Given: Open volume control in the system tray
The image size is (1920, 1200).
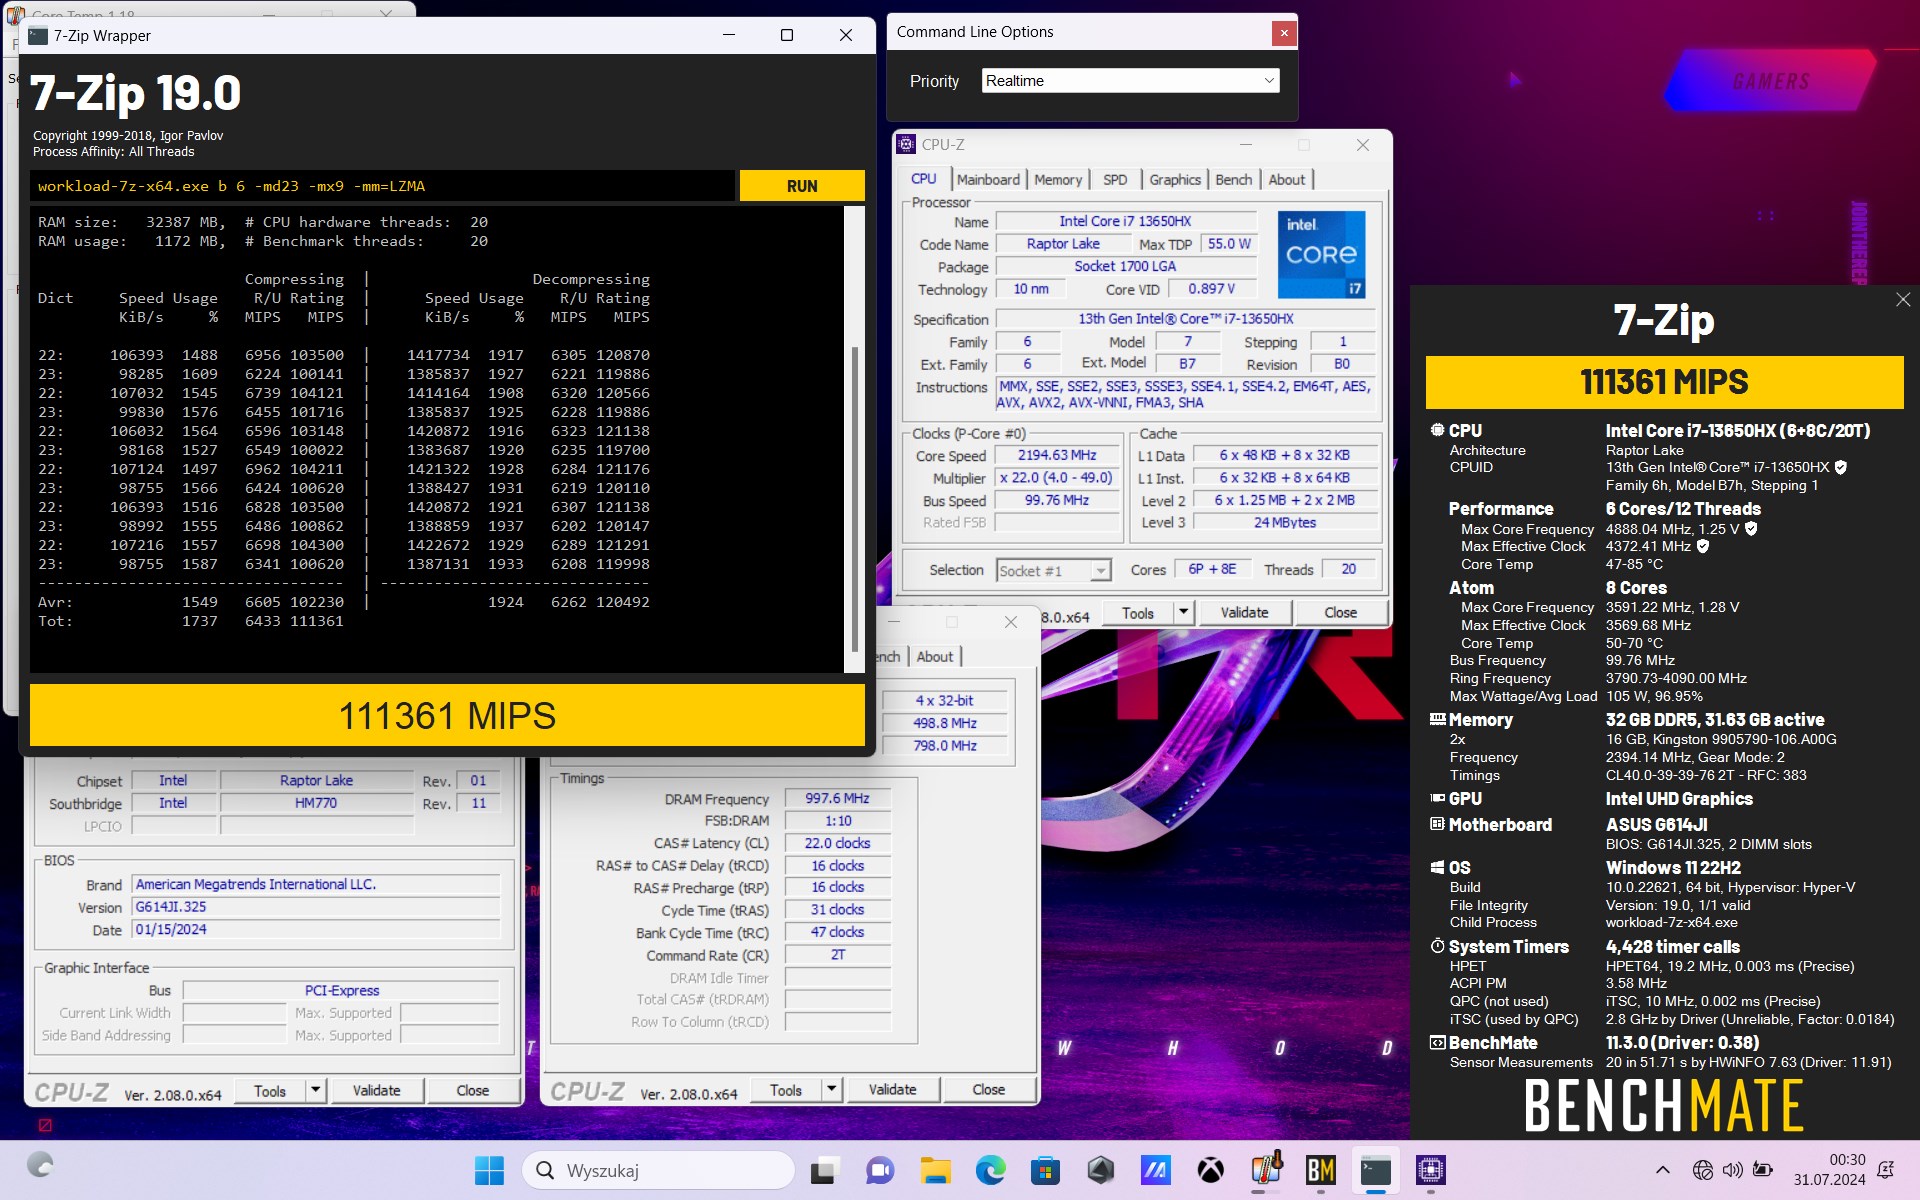Looking at the screenshot, I should (x=1732, y=1170).
